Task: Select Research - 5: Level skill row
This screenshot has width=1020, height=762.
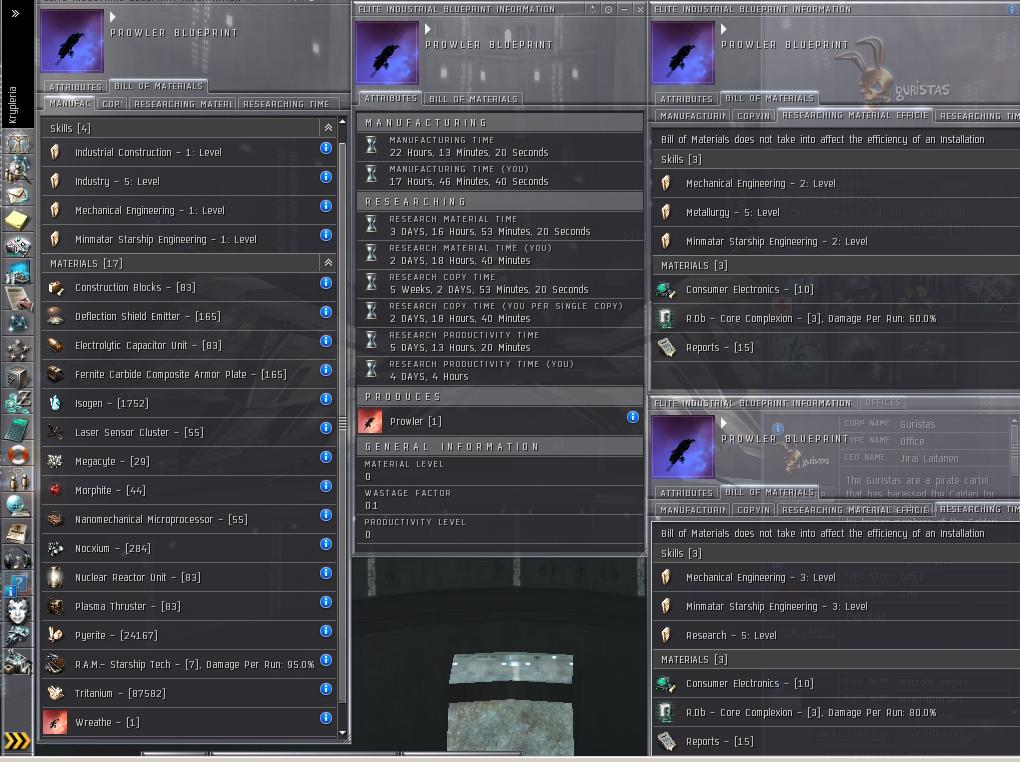Action: pos(836,635)
